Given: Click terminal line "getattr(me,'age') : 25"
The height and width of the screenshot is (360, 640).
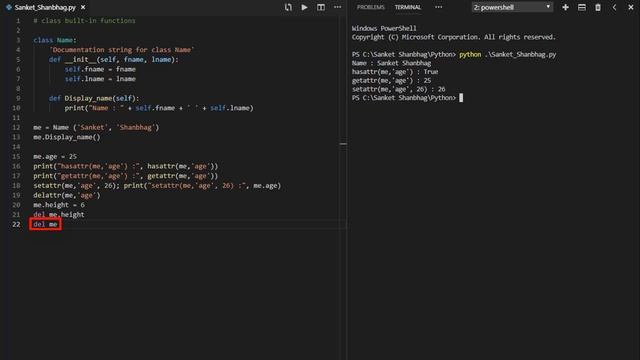Looking at the screenshot, I should coord(391,80).
